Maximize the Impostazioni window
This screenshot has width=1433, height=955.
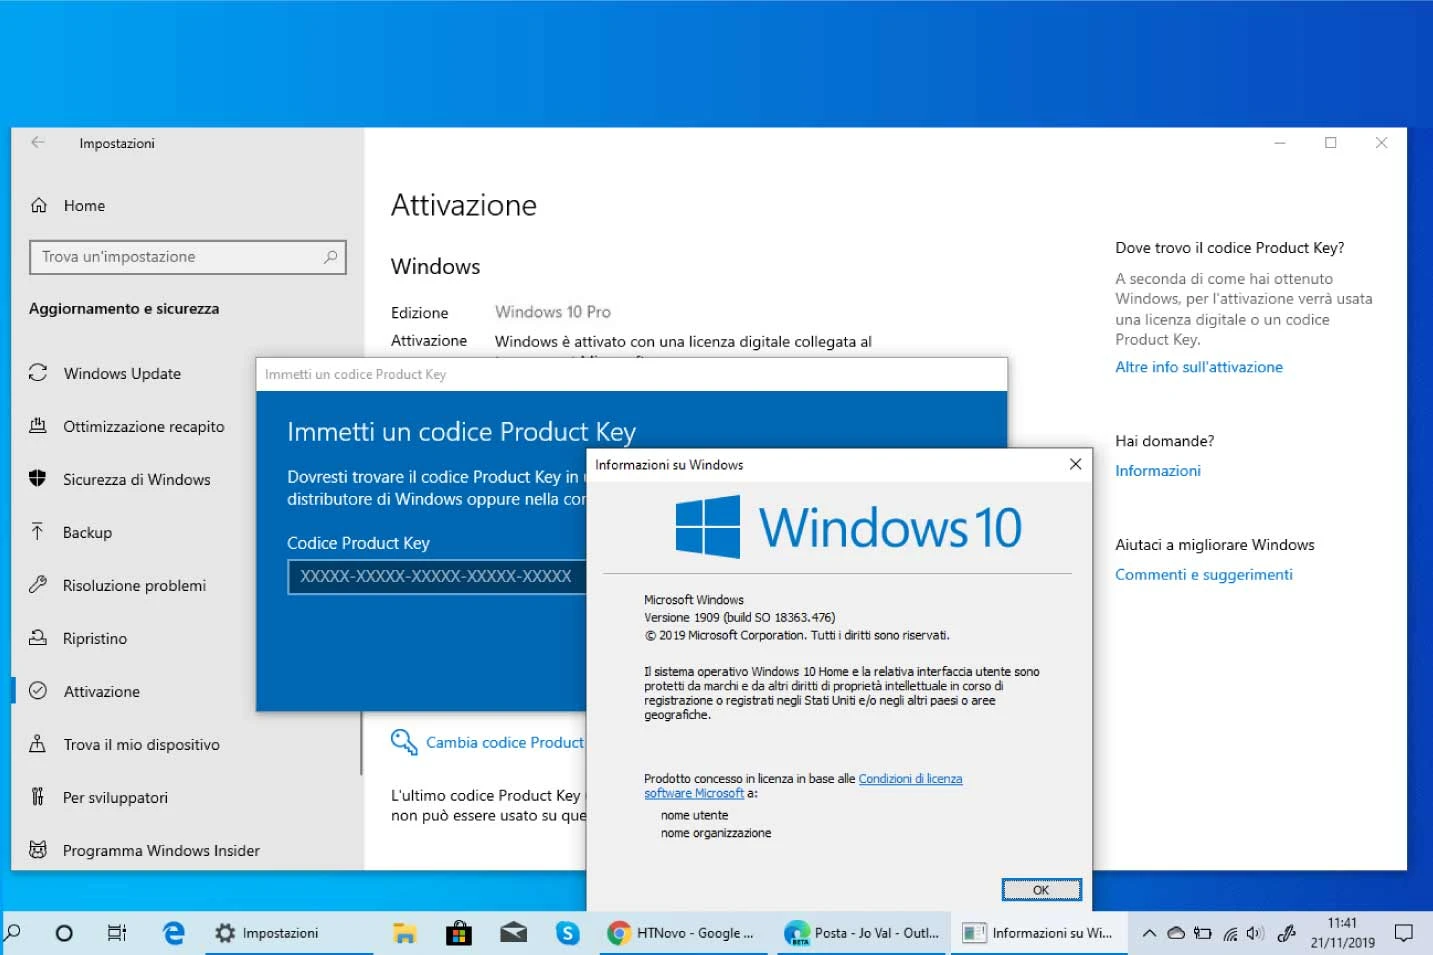1331,143
